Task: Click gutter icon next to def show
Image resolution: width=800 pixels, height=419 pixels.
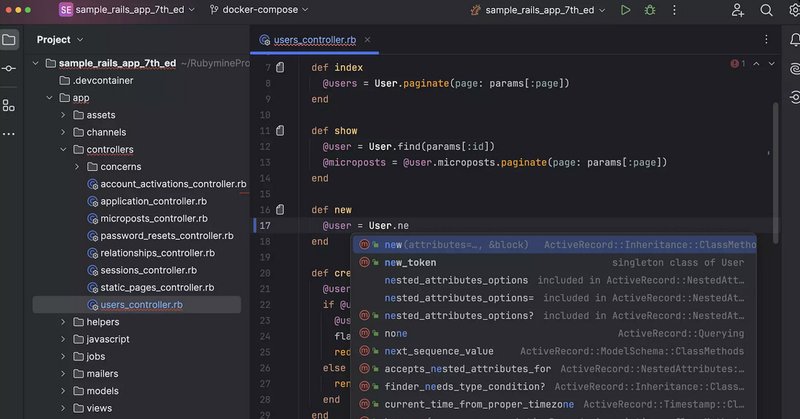Action: click(280, 131)
